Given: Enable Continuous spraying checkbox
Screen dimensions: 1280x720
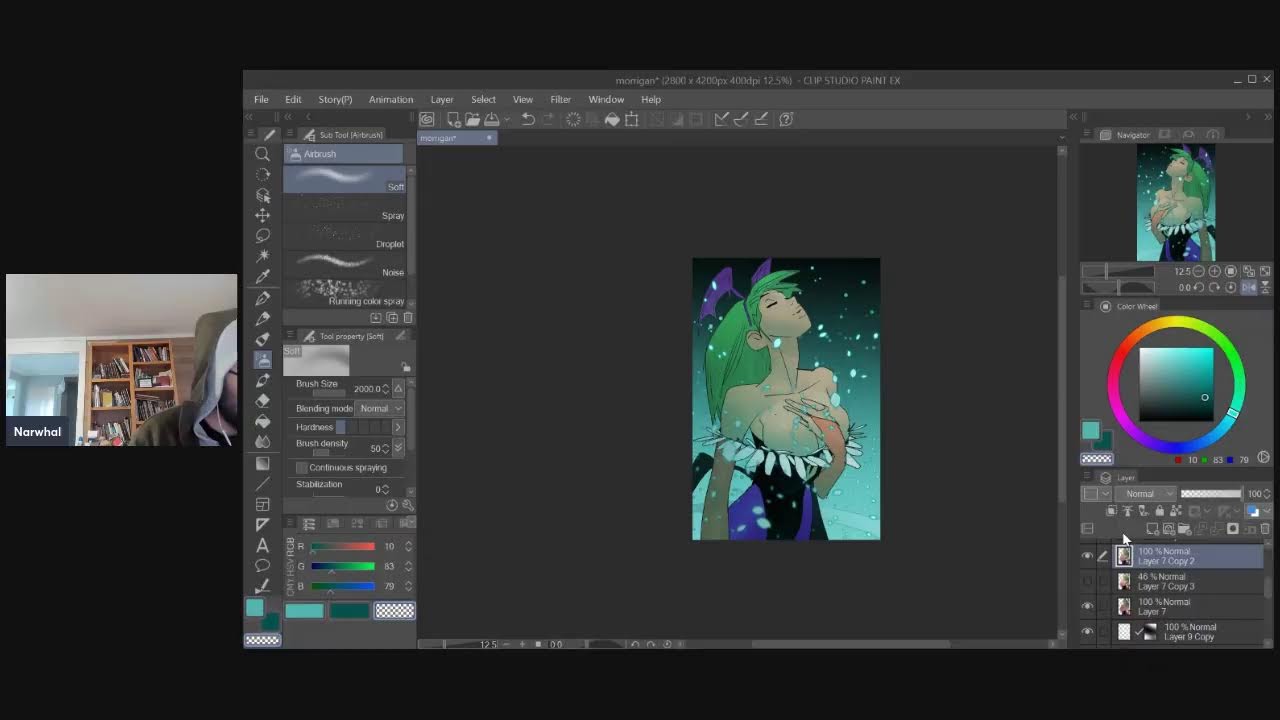Looking at the screenshot, I should 302,468.
